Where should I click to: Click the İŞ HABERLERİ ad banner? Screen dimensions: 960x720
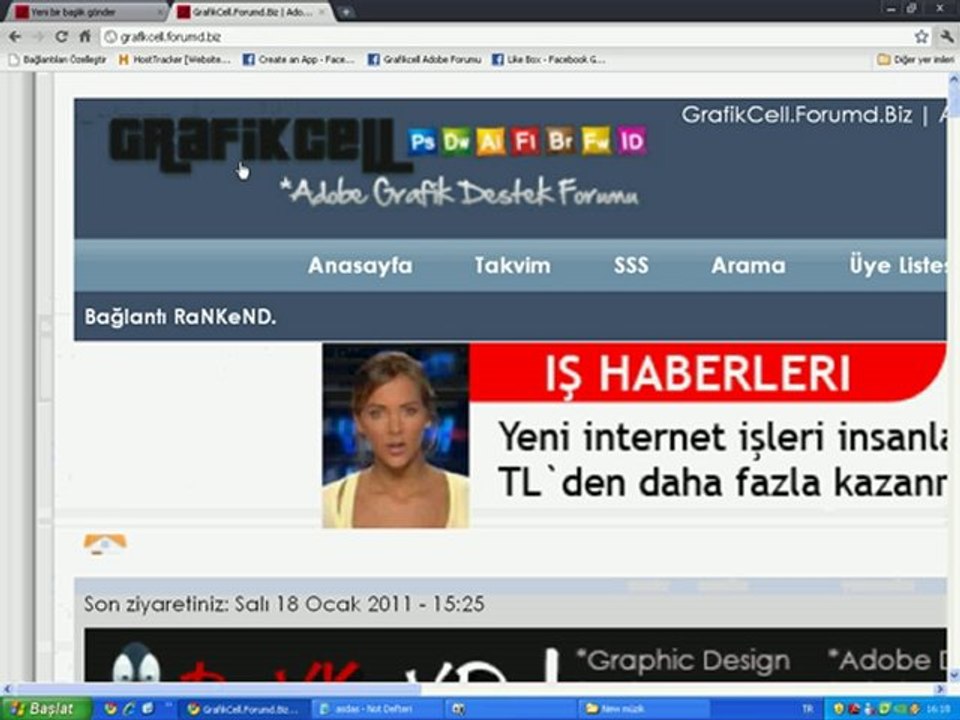click(x=707, y=372)
